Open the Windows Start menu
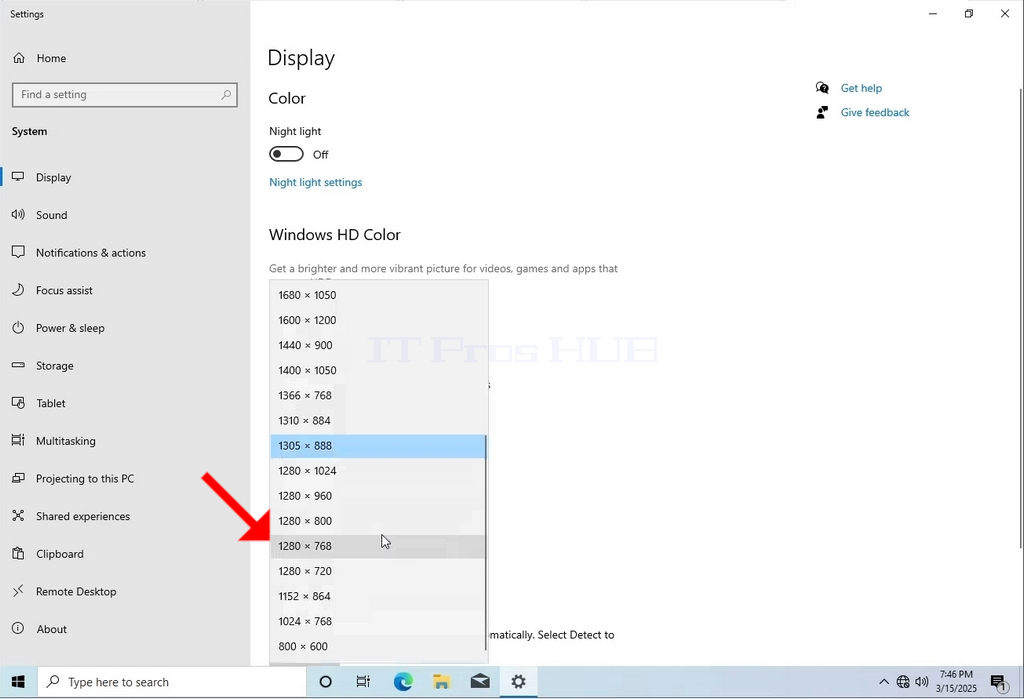Screen dimensions: 1024x699 18,682
